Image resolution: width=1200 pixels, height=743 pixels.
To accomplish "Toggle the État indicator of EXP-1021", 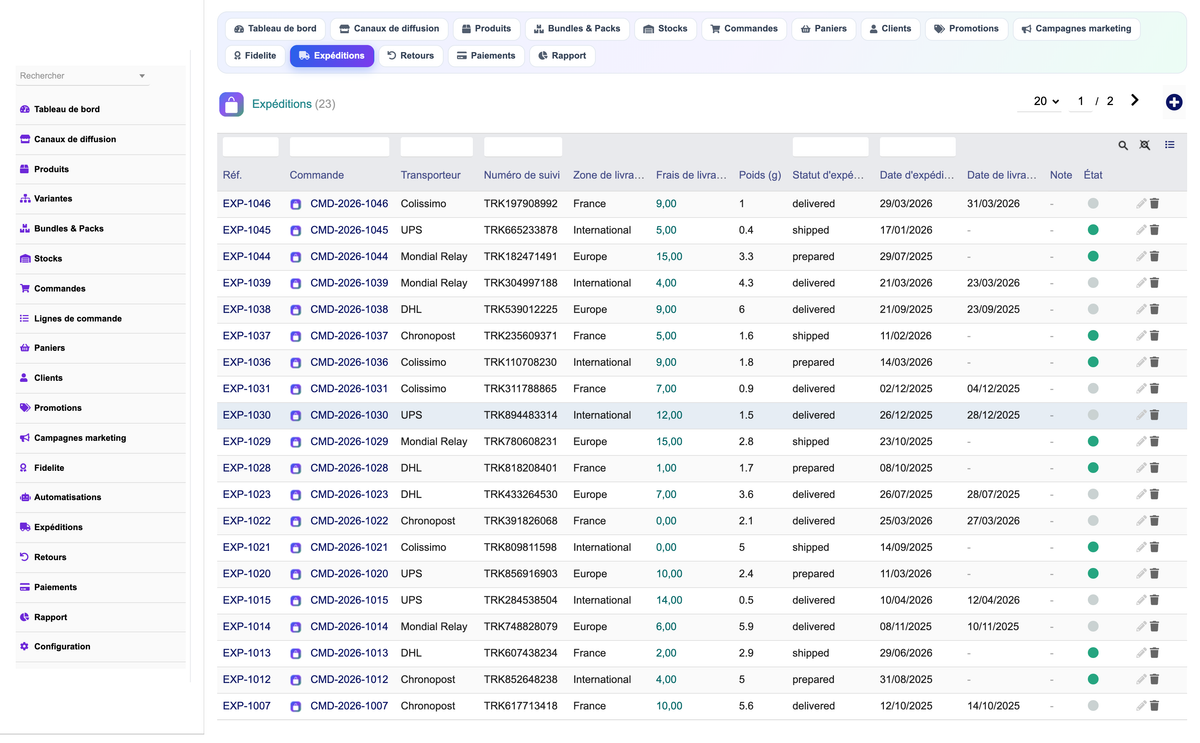I will 1093,547.
